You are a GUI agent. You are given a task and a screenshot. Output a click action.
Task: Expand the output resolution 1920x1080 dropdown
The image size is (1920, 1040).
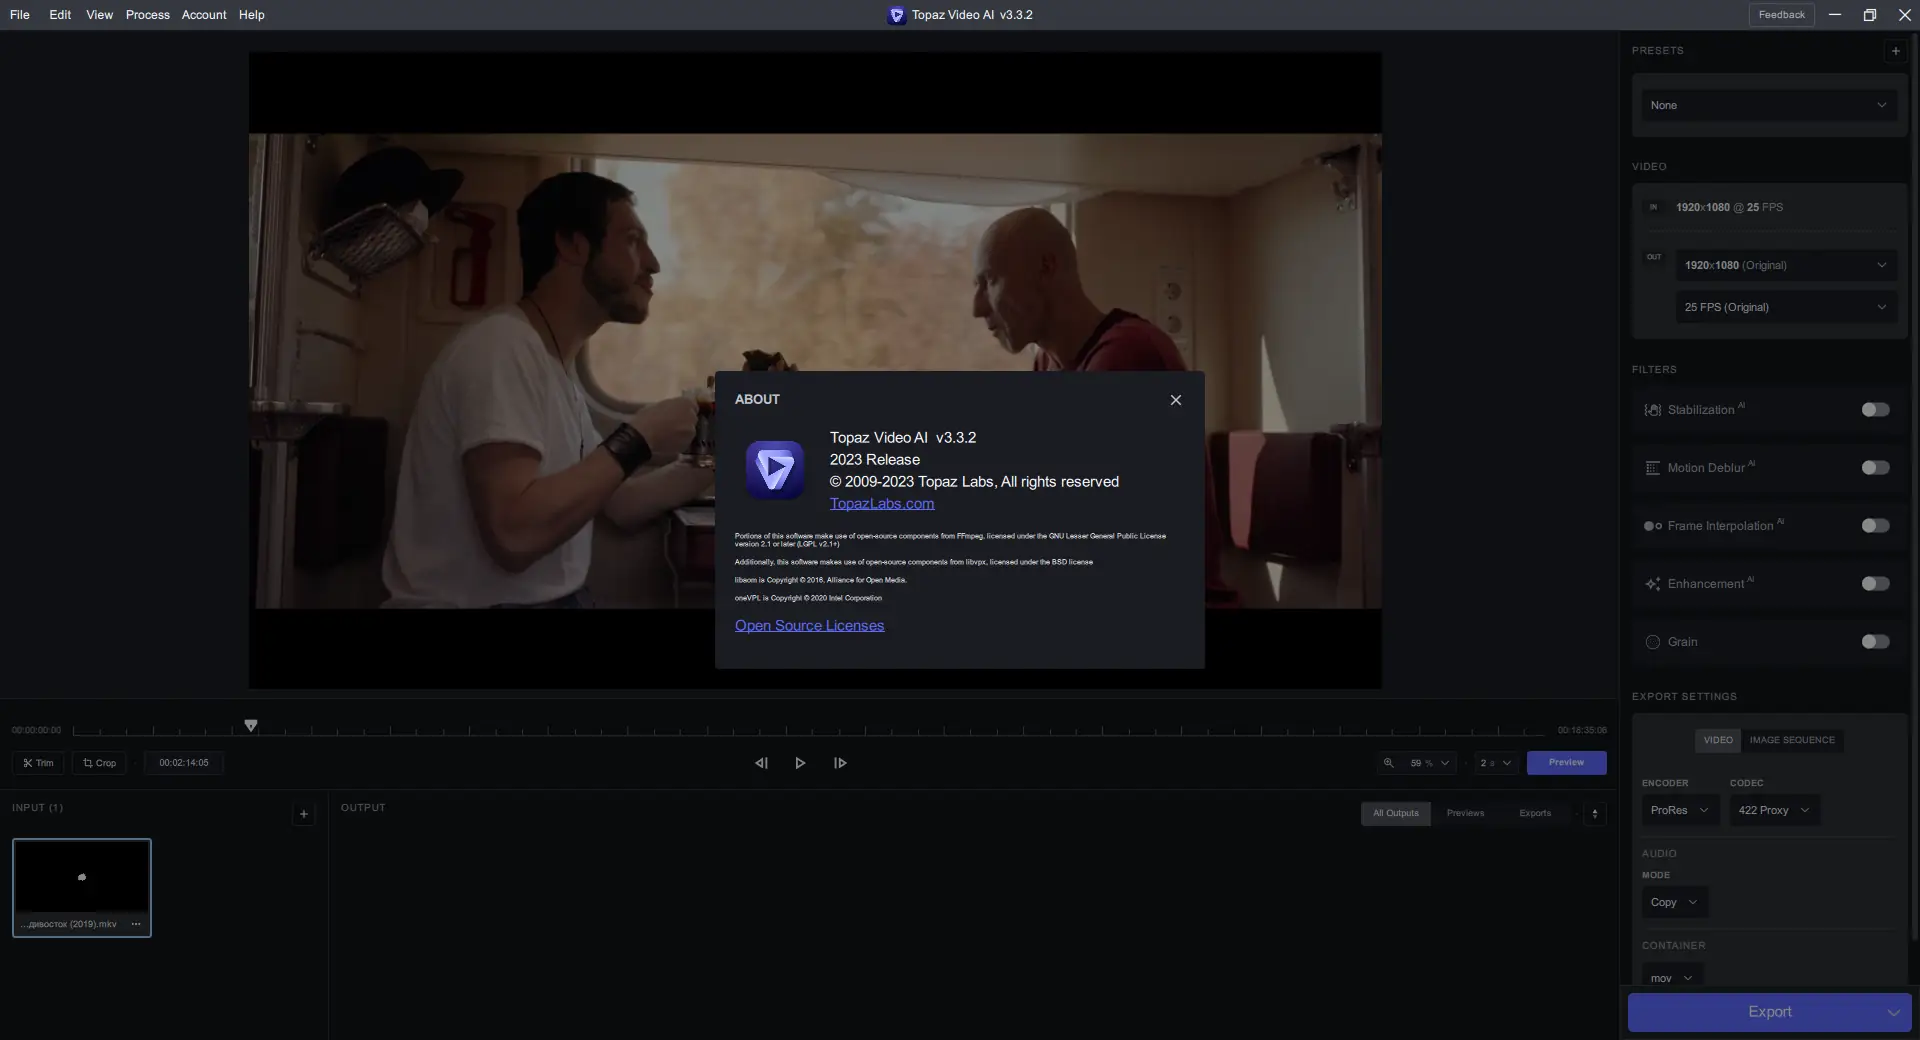pos(1786,265)
